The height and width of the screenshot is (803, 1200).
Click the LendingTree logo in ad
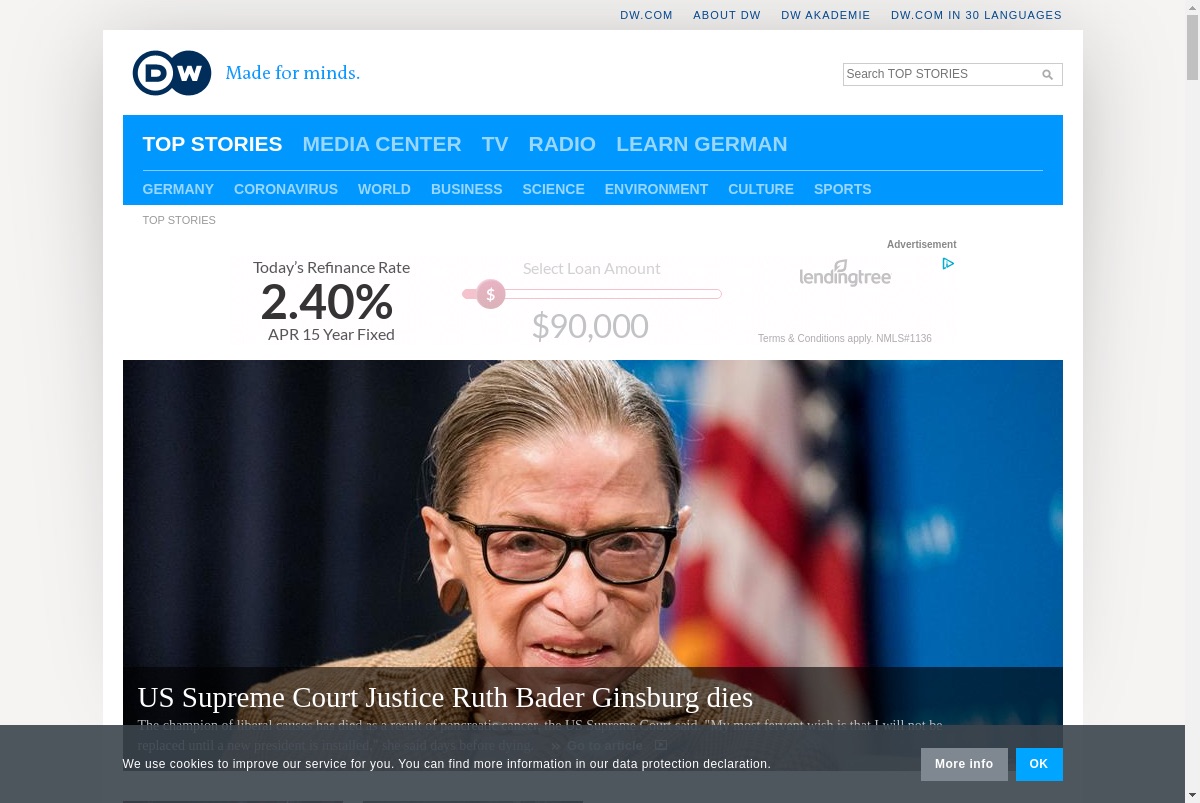point(845,273)
